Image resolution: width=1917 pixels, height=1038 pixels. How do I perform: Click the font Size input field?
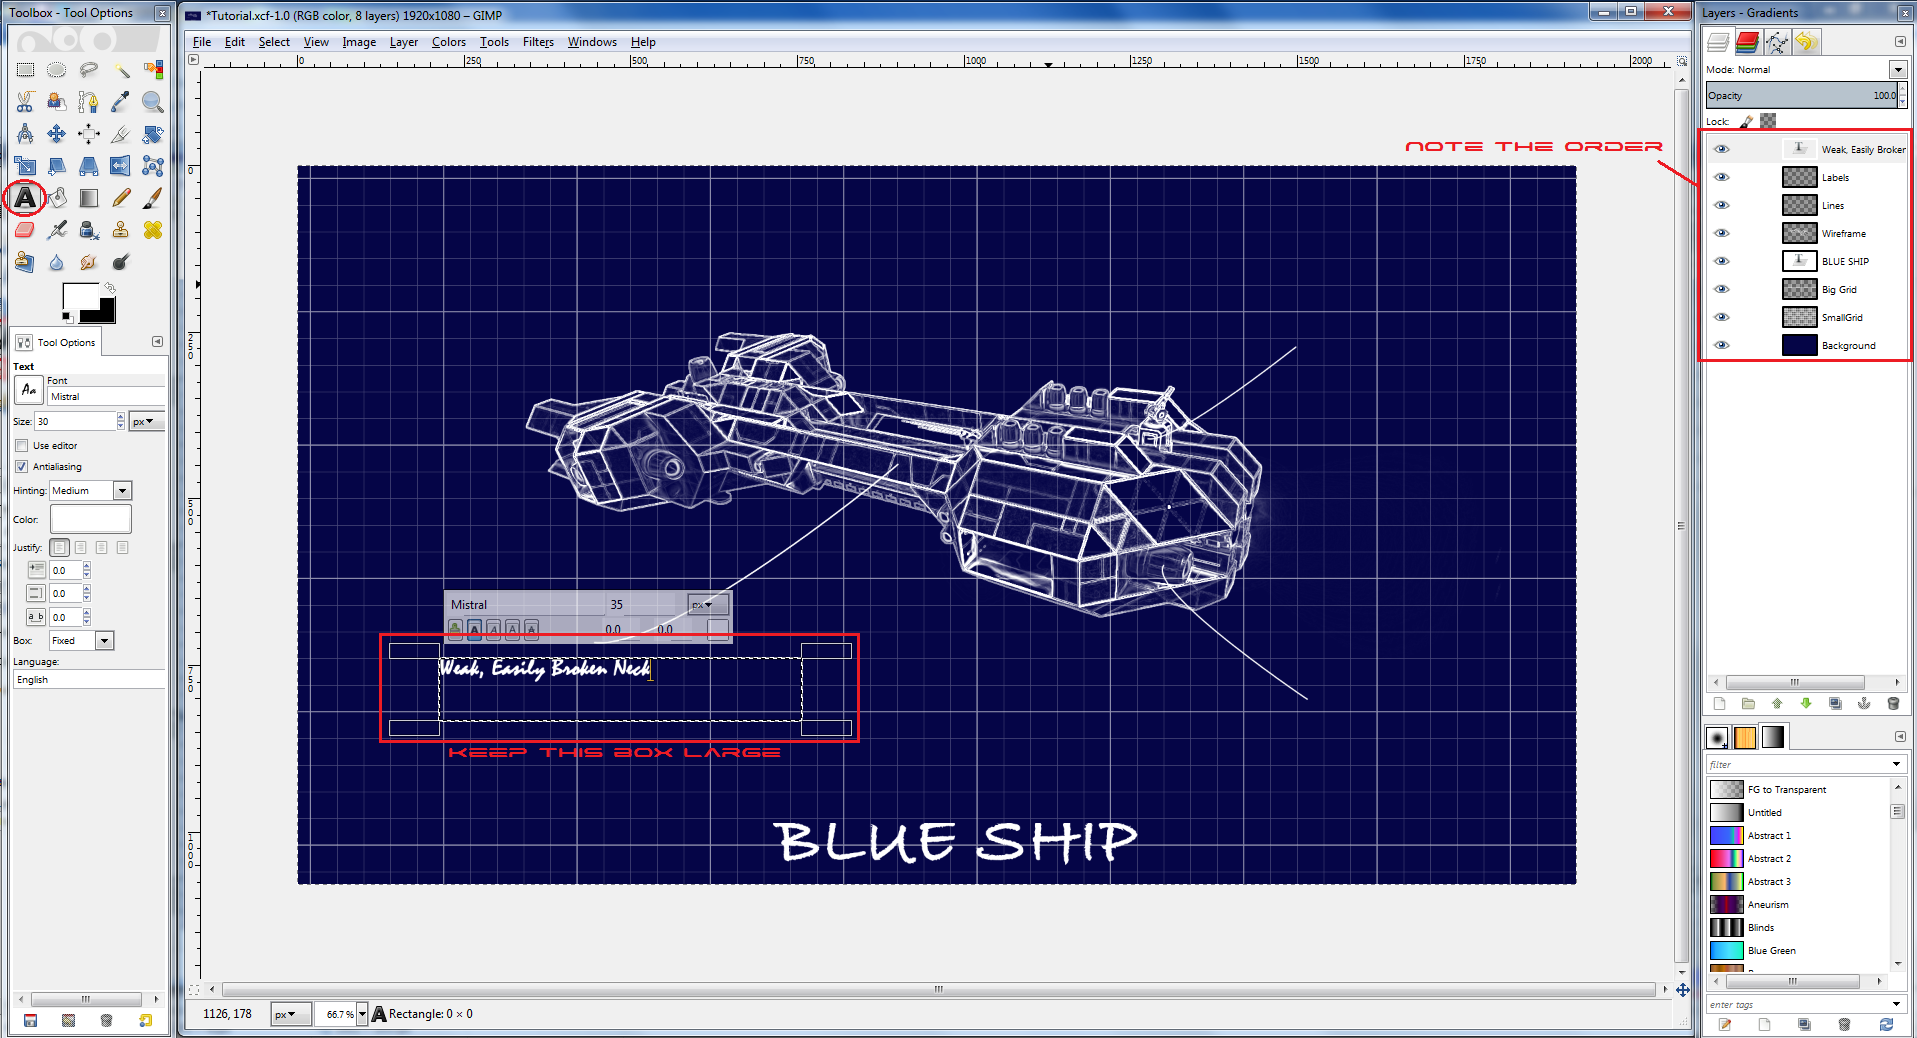[76, 422]
